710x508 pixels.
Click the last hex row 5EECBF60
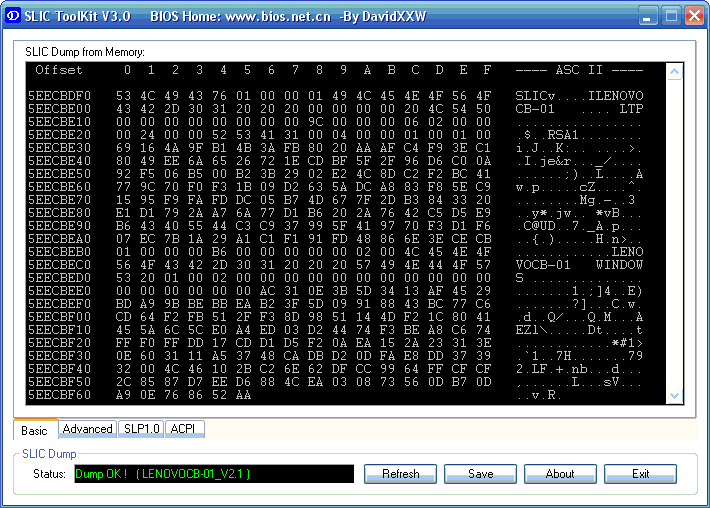tap(335, 395)
